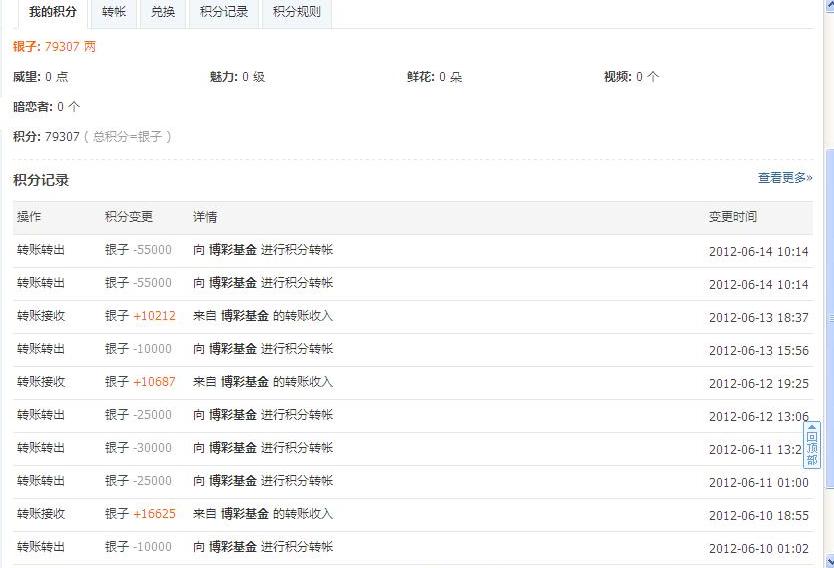The width and height of the screenshot is (834, 568).
Task: Open 博彩基金 in the +16625 row
Action: (x=245, y=514)
